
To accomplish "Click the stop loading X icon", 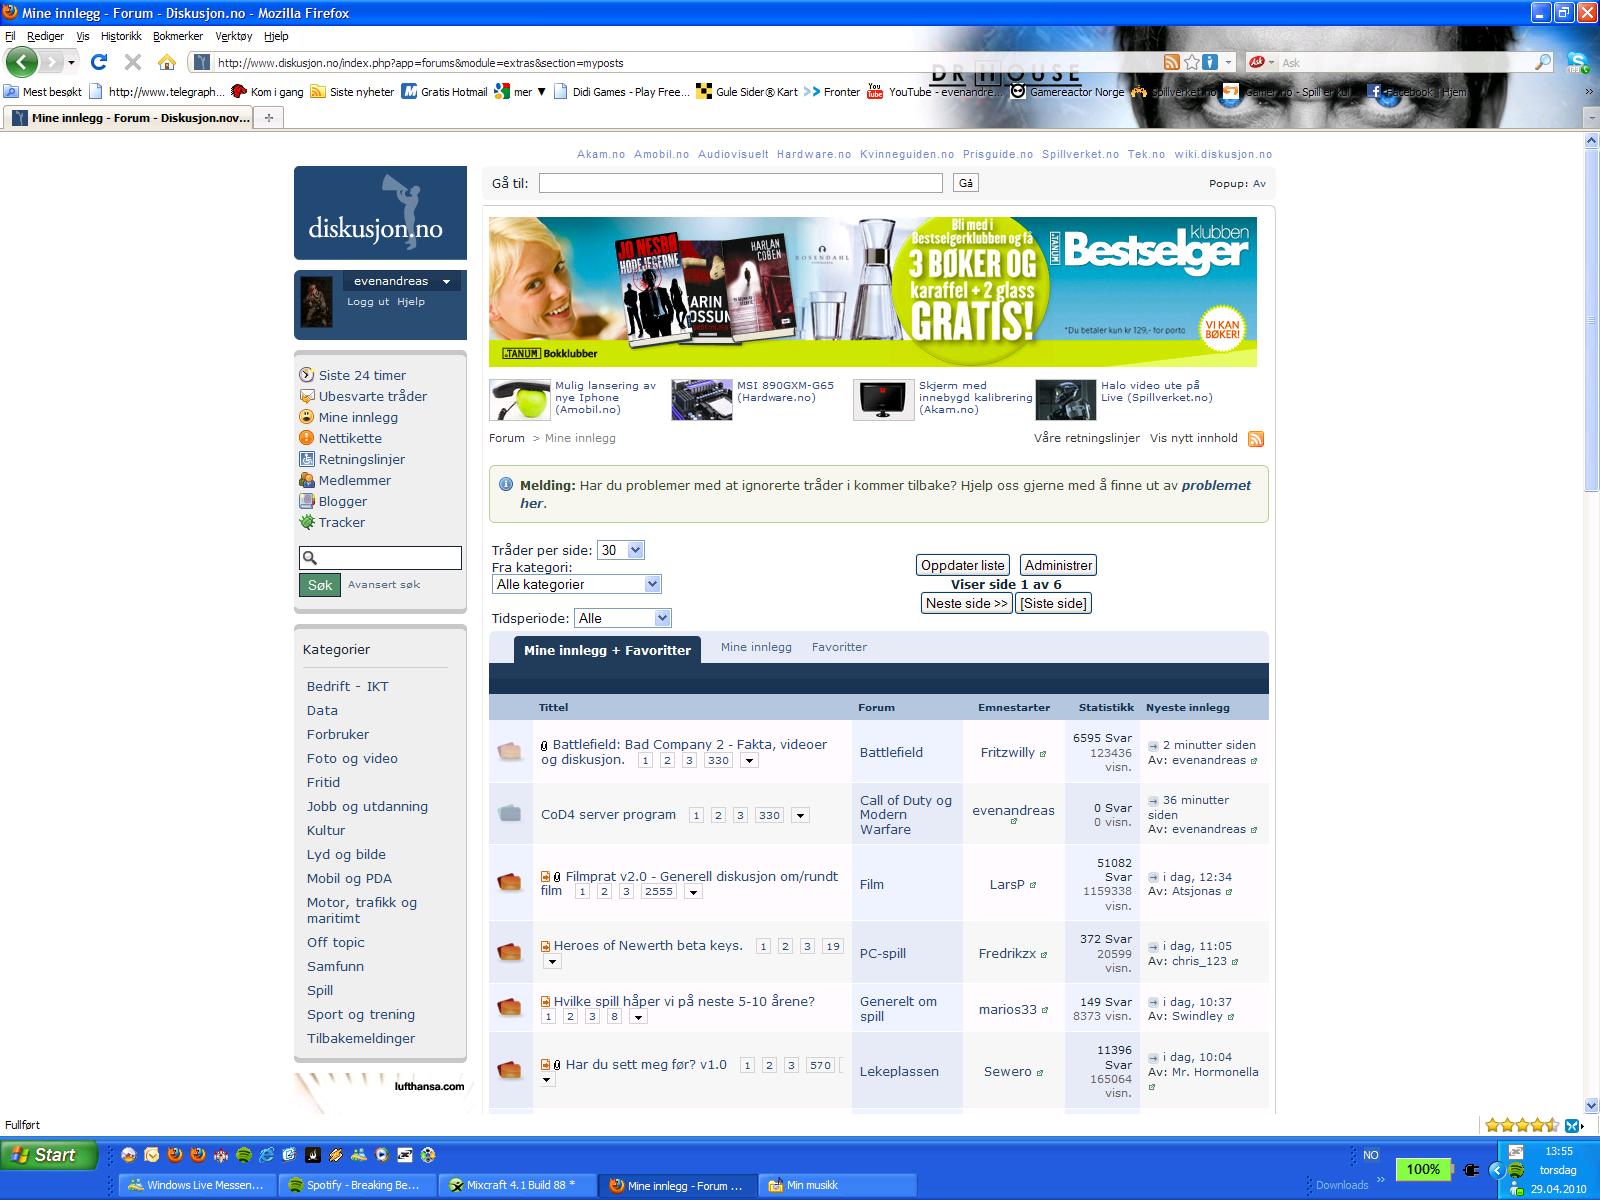I will [x=132, y=62].
